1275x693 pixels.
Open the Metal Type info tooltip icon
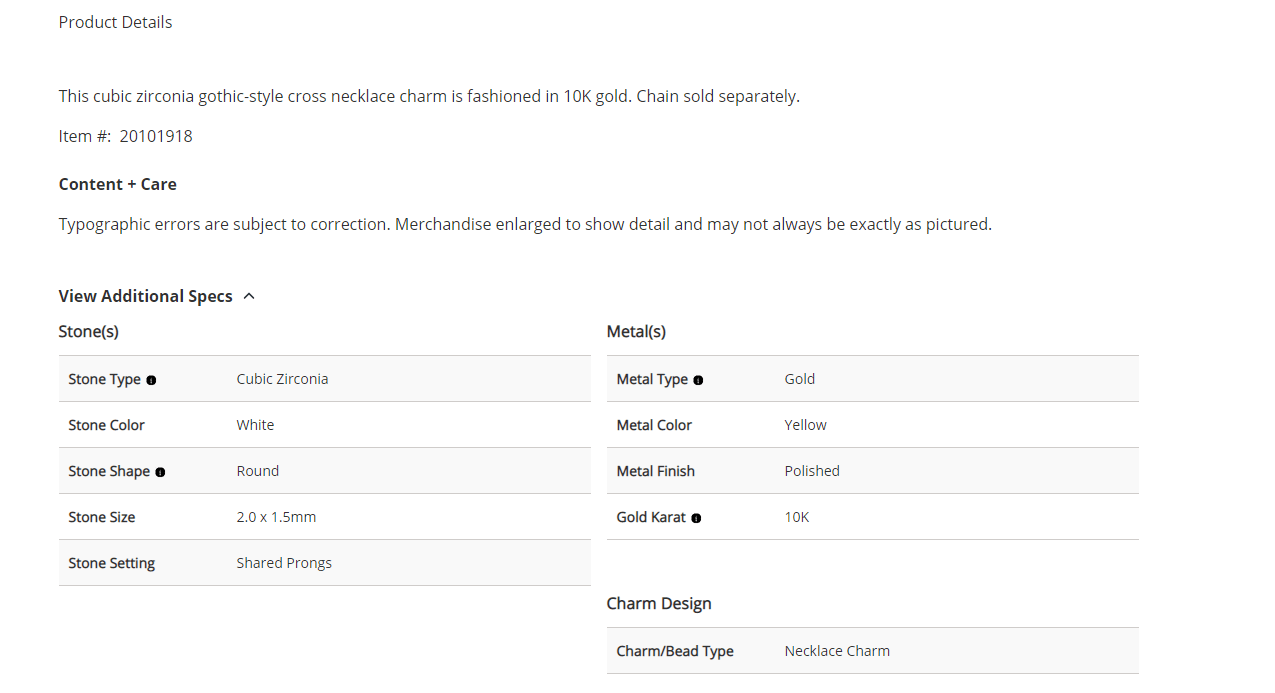click(x=698, y=380)
